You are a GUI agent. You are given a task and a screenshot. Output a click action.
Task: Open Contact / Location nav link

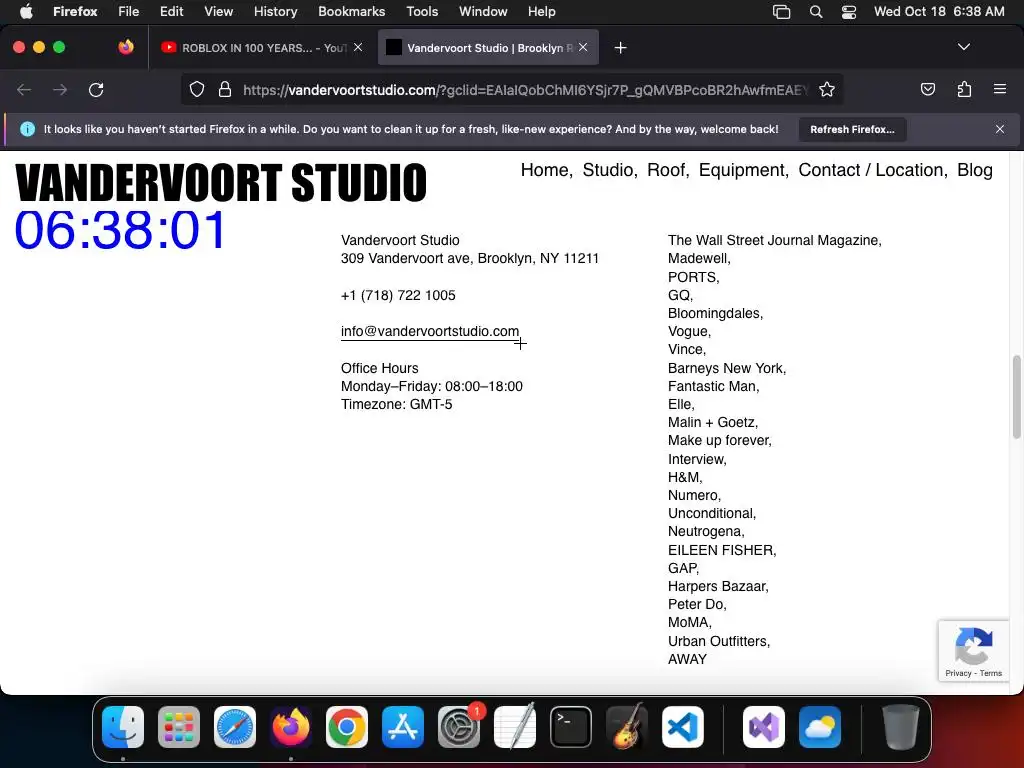click(871, 170)
